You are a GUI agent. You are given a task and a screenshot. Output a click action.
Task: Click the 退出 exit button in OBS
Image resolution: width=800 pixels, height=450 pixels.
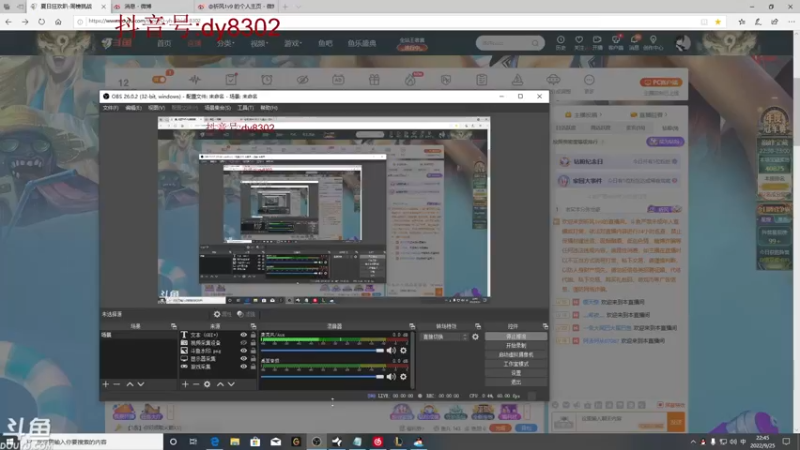pos(516,382)
